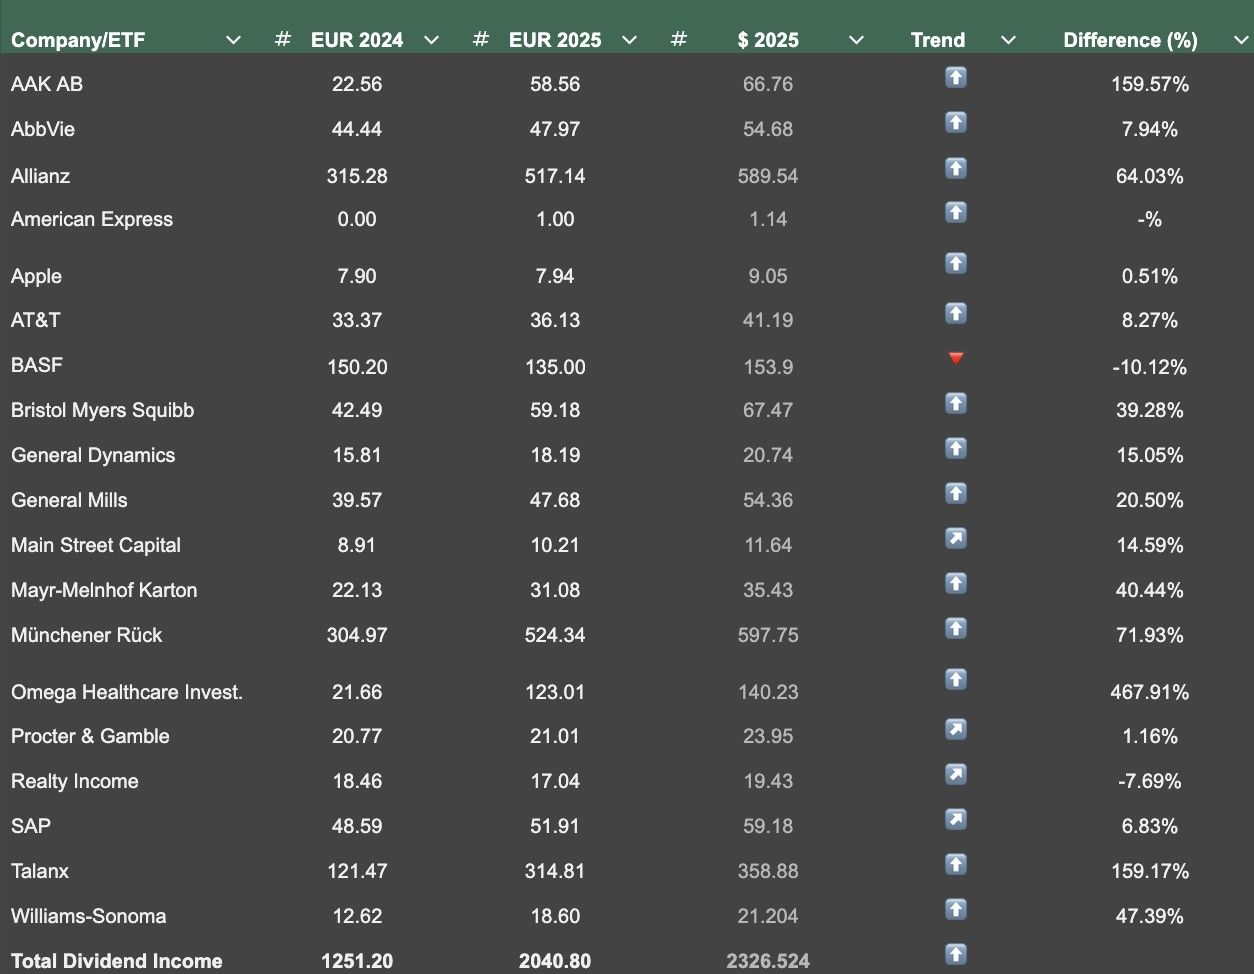Click the diagonal trend arrow for Realty Income
This screenshot has width=1254, height=974.
(x=956, y=775)
